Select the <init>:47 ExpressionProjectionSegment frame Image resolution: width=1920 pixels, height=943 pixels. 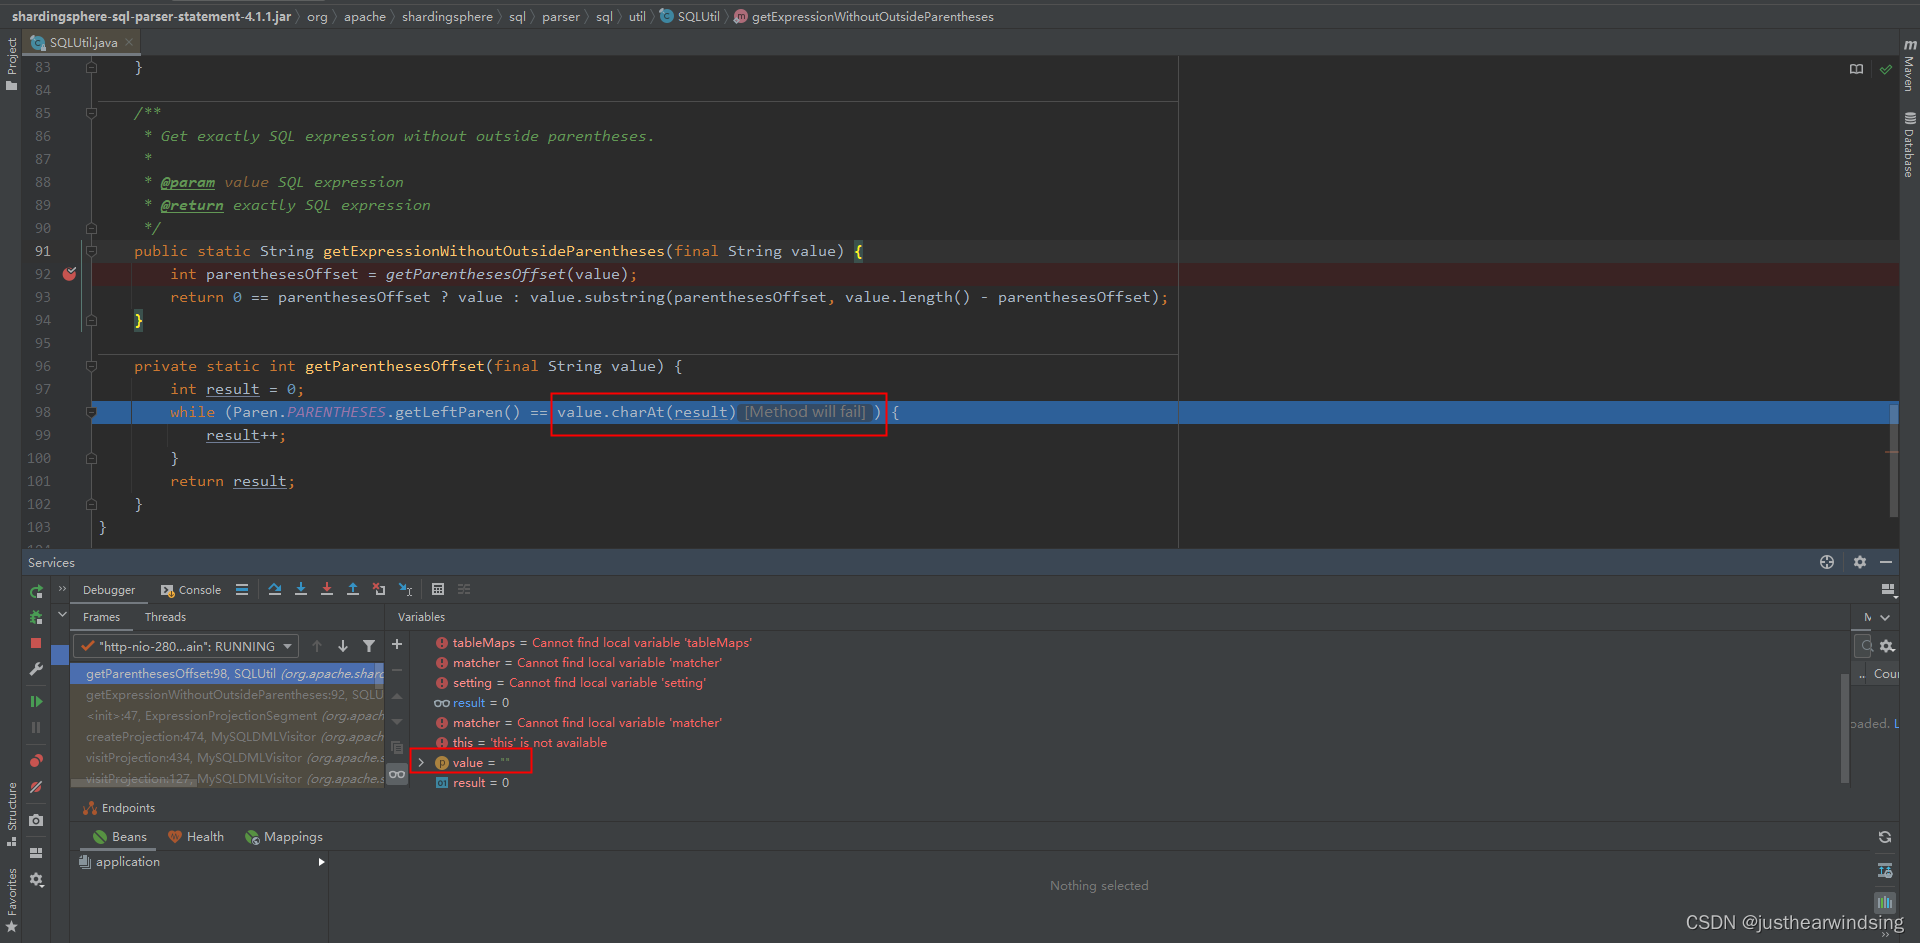(227, 716)
